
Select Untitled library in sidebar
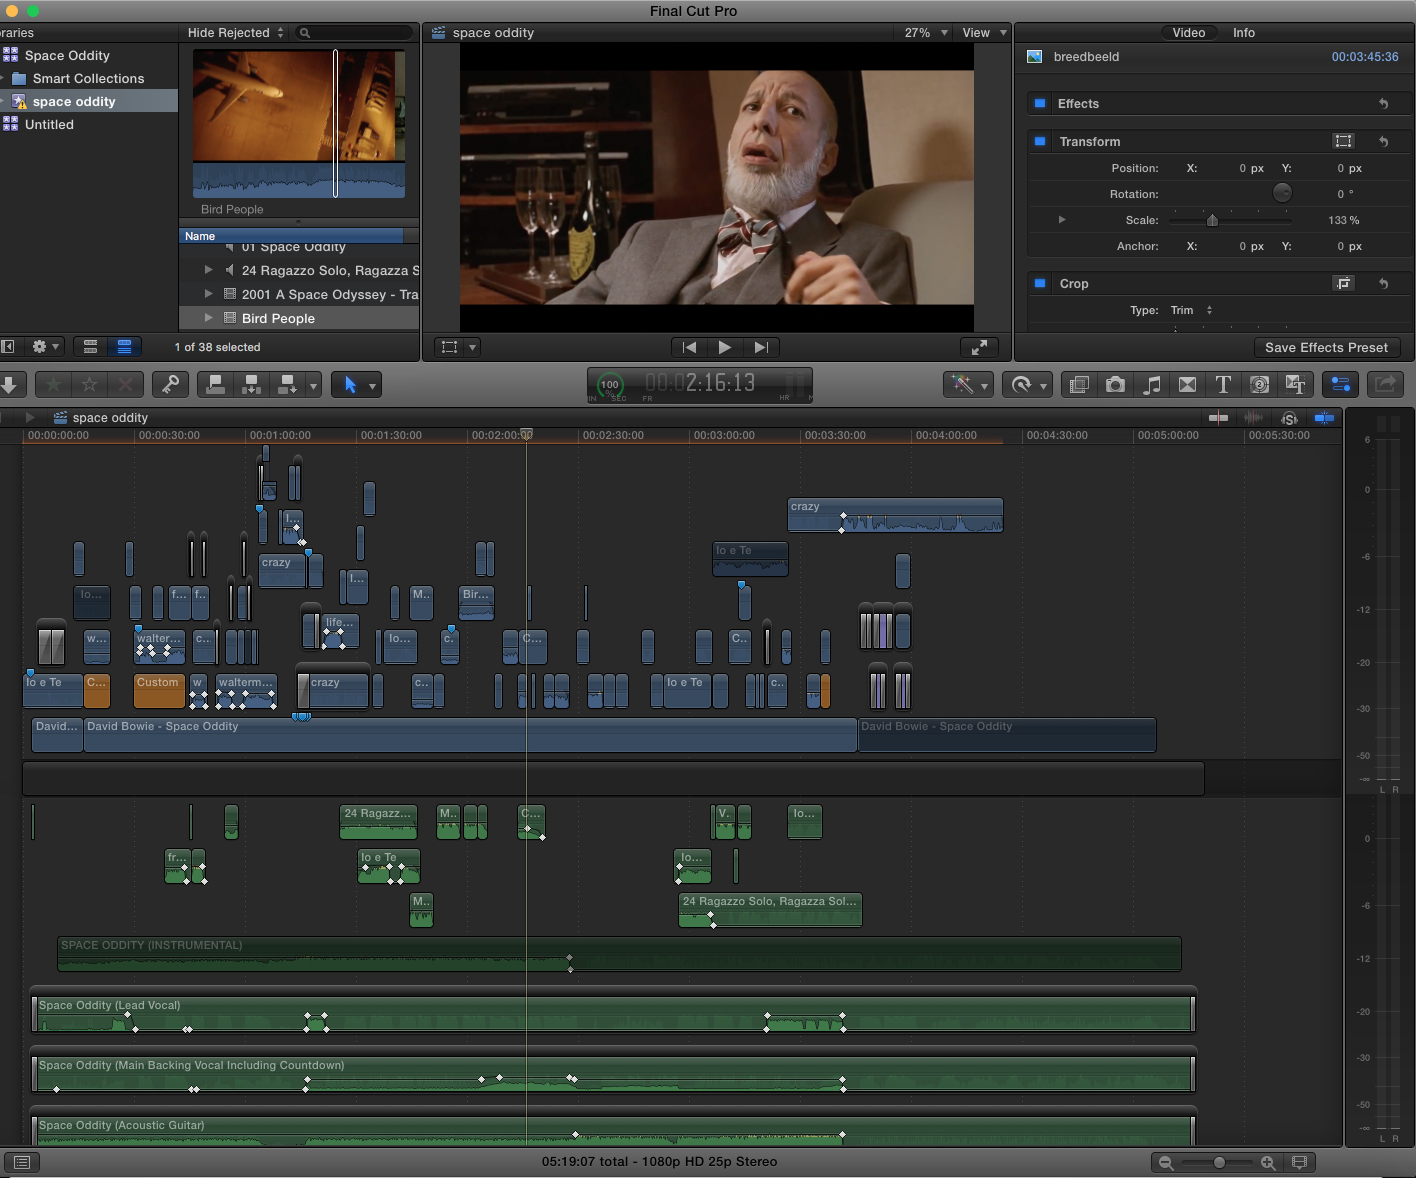point(49,124)
